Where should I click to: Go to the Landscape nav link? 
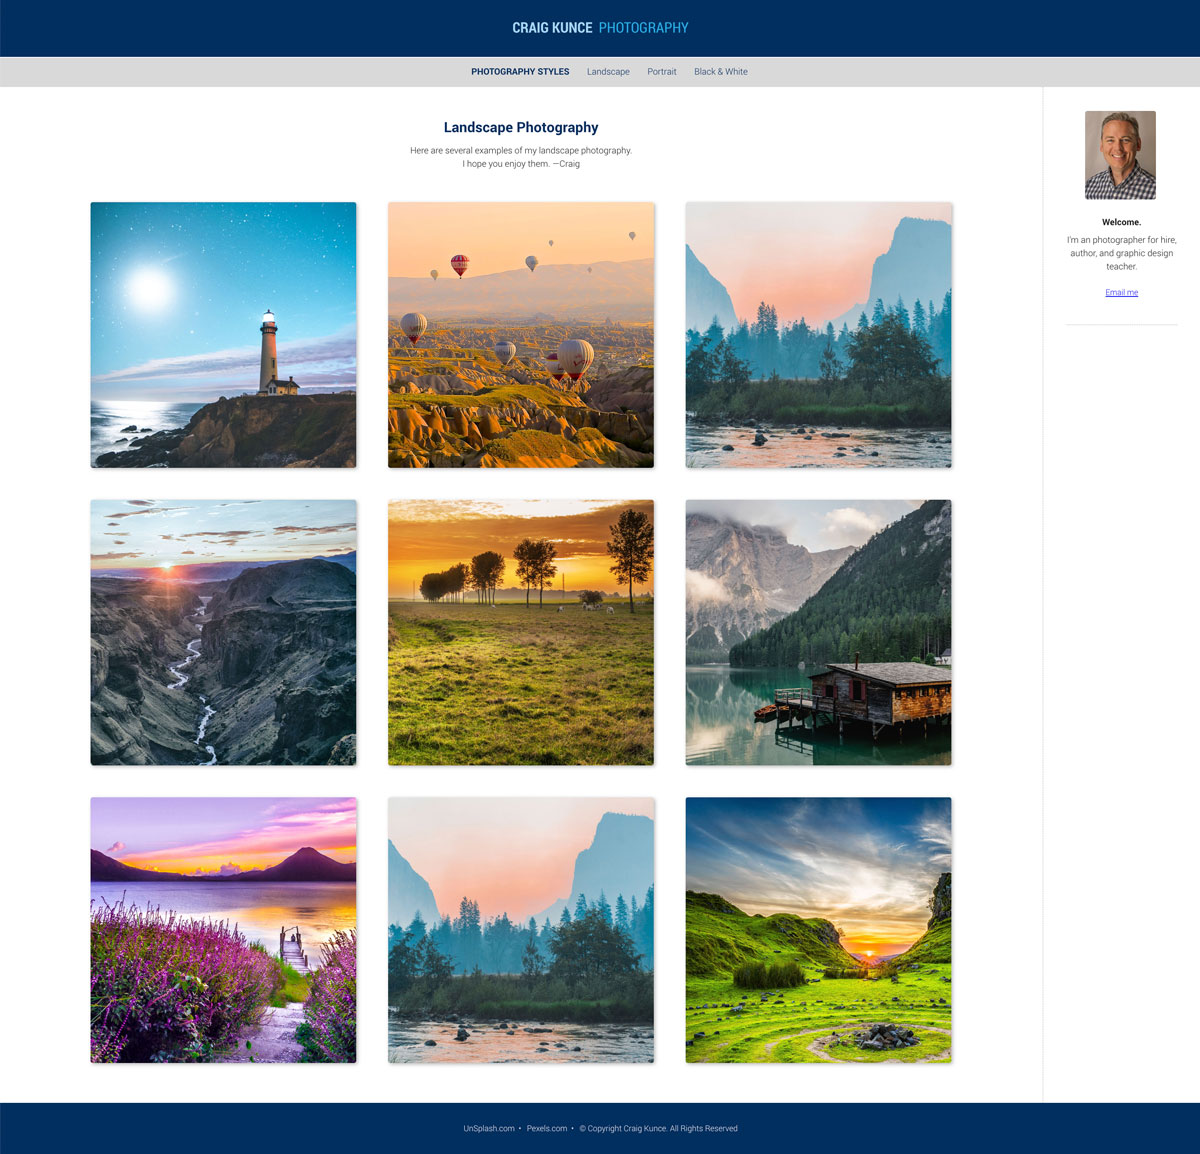[x=608, y=72]
